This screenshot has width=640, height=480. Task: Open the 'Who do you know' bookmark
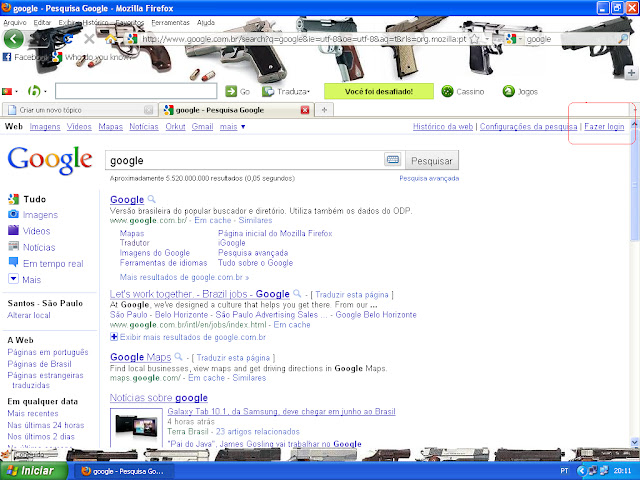tap(93, 57)
